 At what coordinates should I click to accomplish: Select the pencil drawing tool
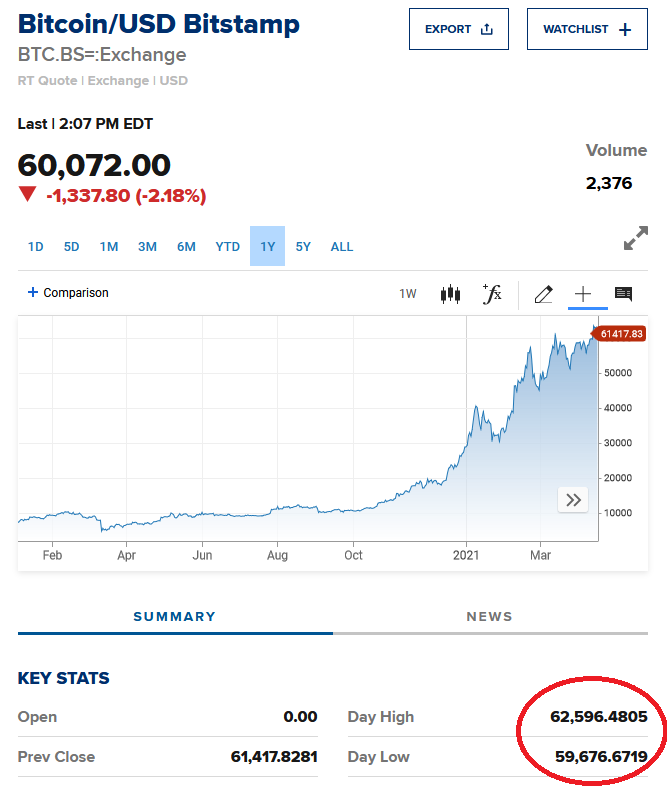coord(543,294)
